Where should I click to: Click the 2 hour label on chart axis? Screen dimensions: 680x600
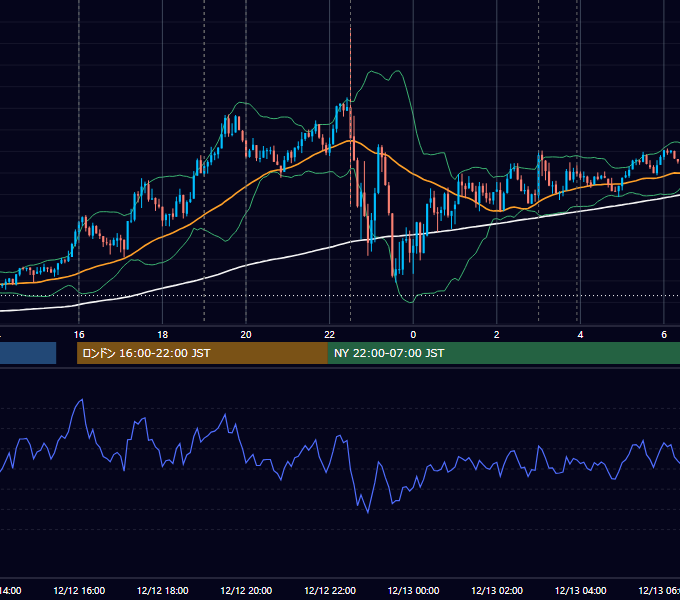point(497,334)
